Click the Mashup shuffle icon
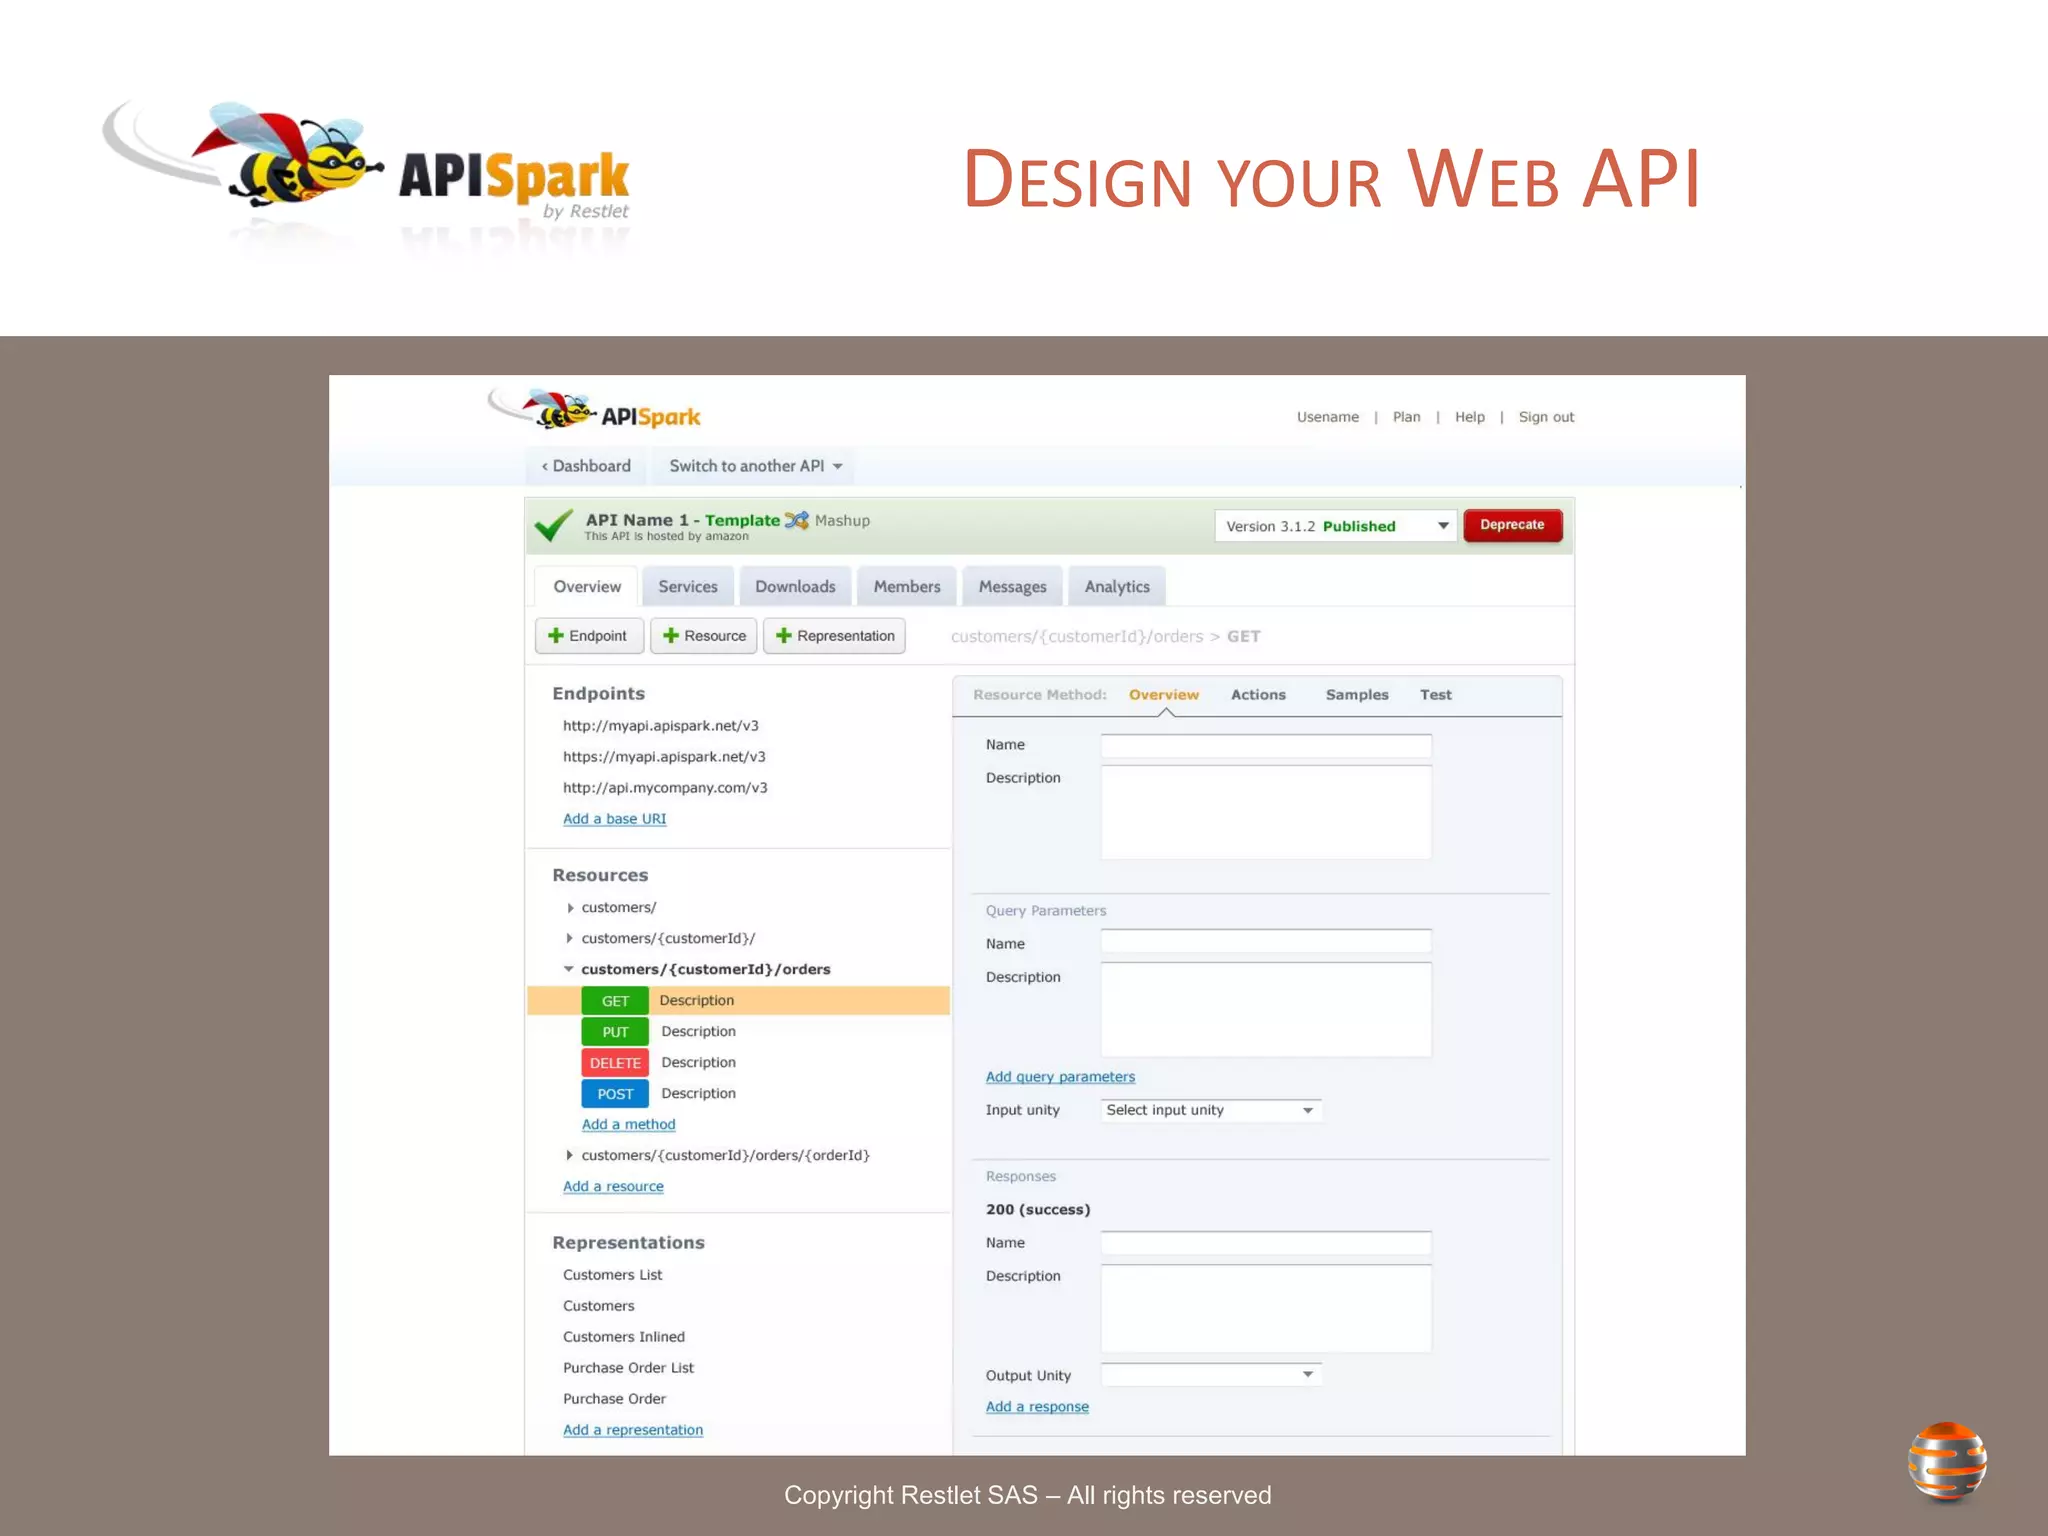The image size is (2048, 1536). coord(796,520)
